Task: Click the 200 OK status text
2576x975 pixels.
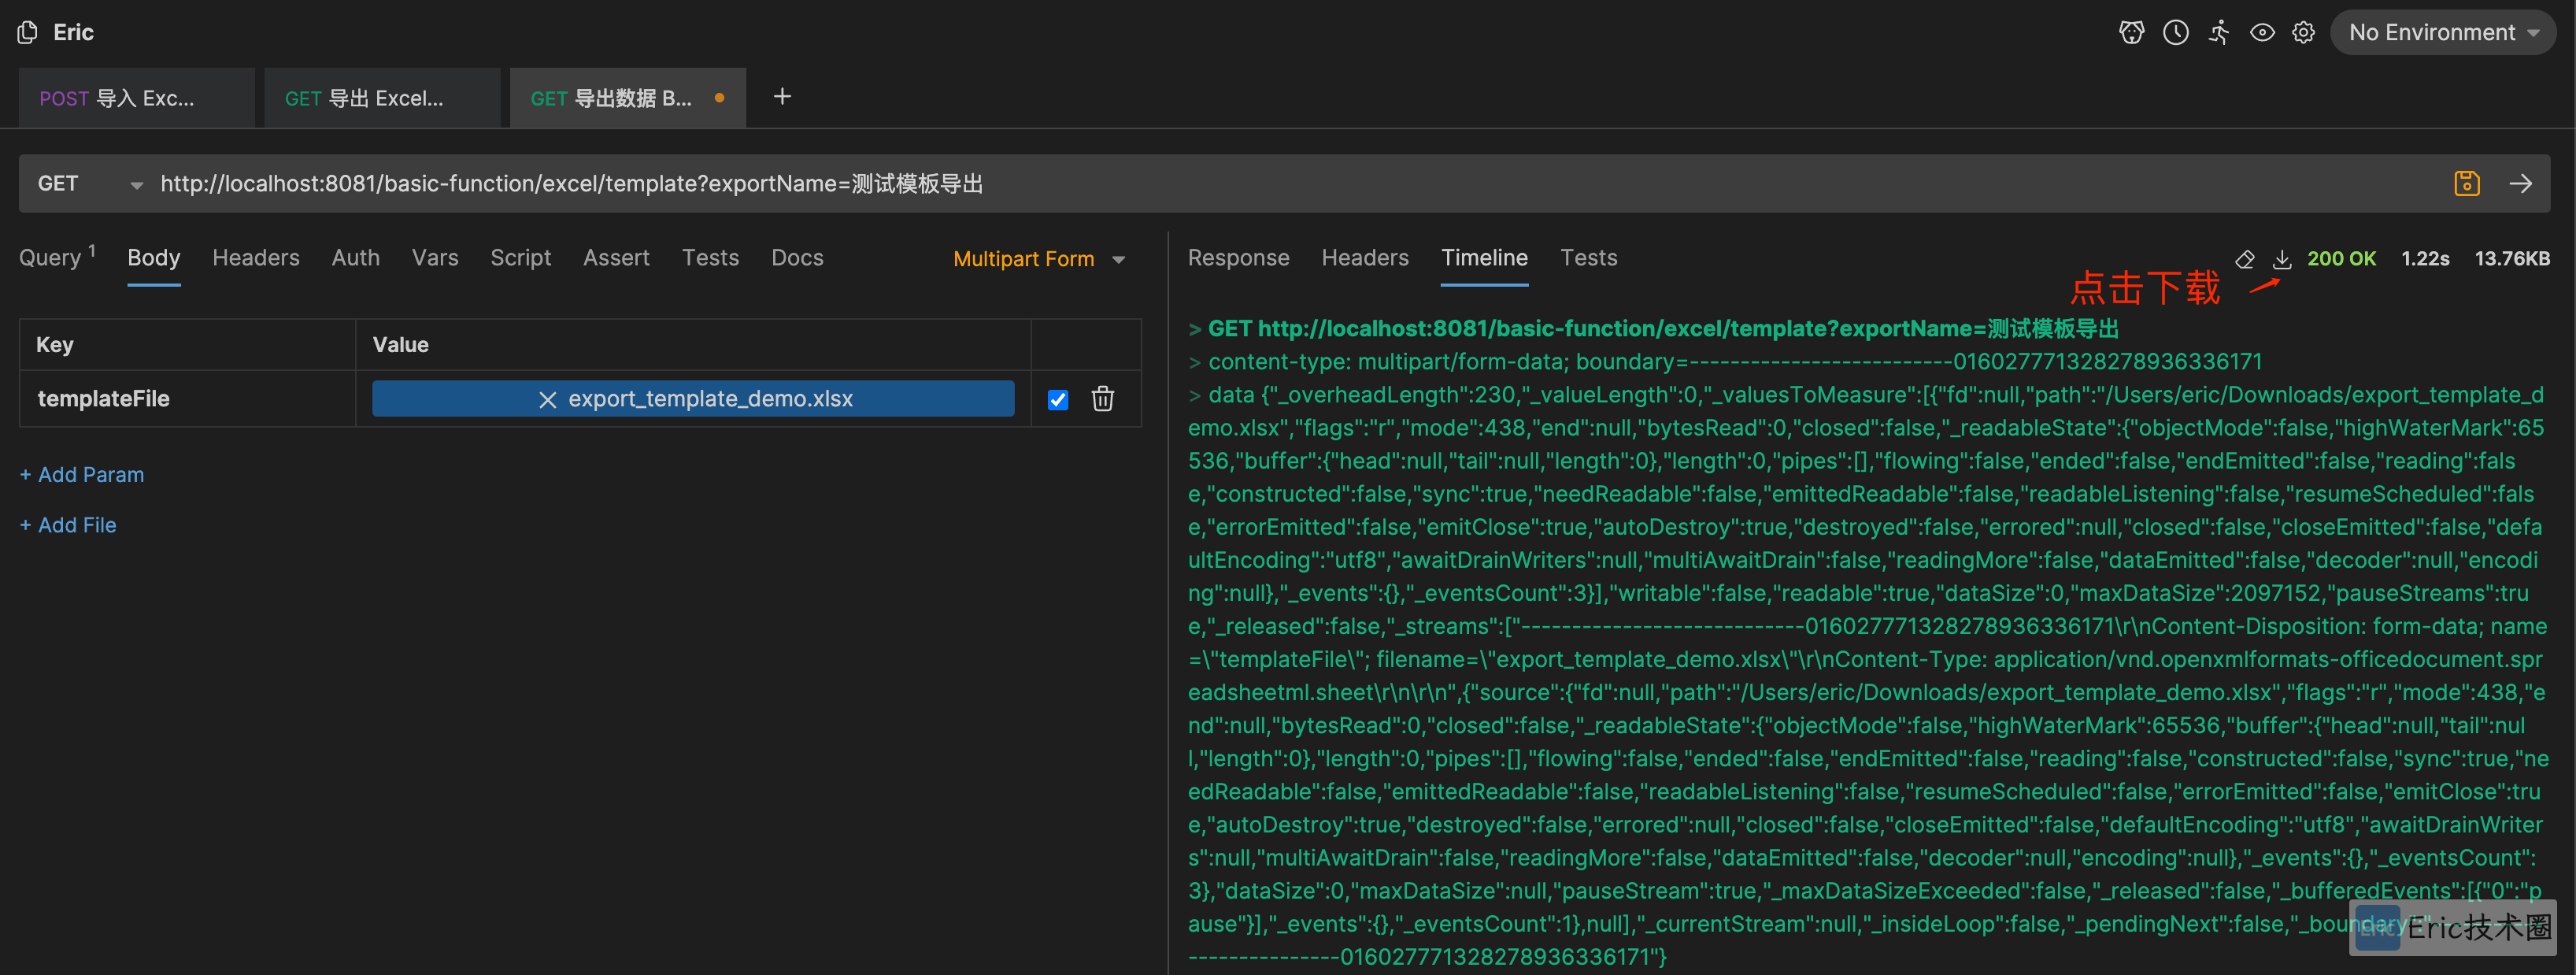Action: 2341,259
